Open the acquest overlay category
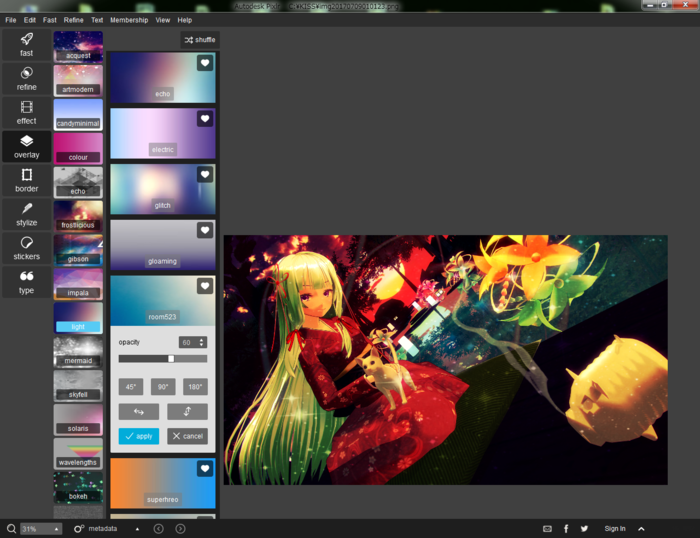Viewport: 700px width, 538px height. point(78,47)
